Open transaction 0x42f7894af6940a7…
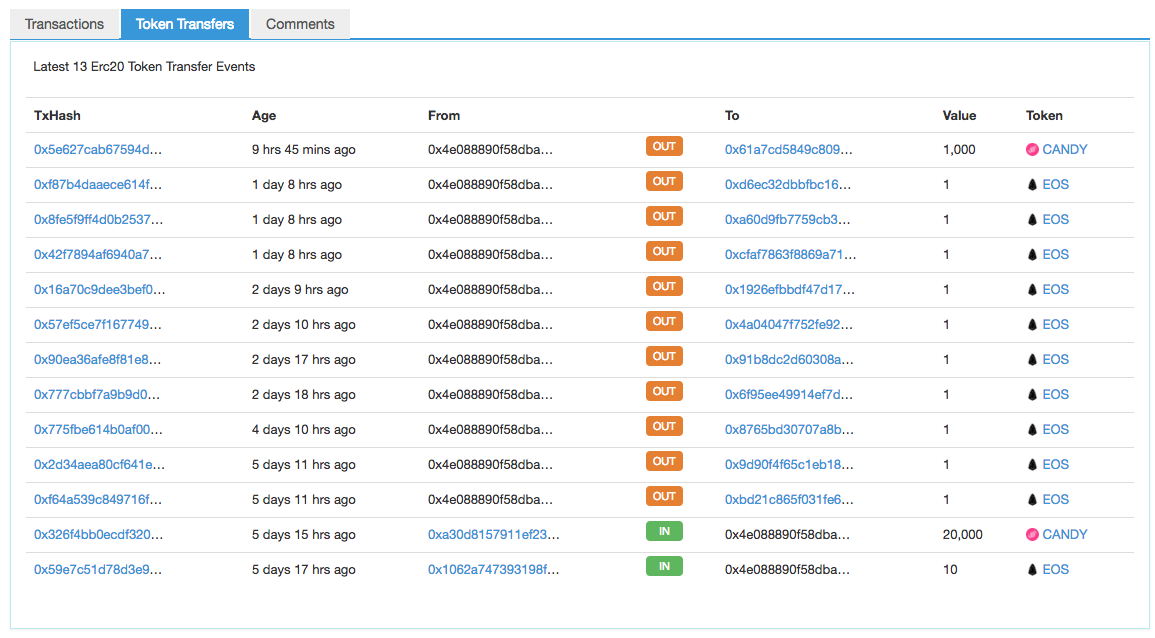Viewport: 1155px width, 638px height. [x=98, y=255]
